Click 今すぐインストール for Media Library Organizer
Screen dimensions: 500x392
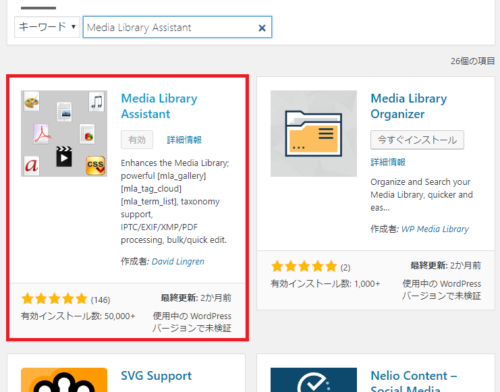417,140
